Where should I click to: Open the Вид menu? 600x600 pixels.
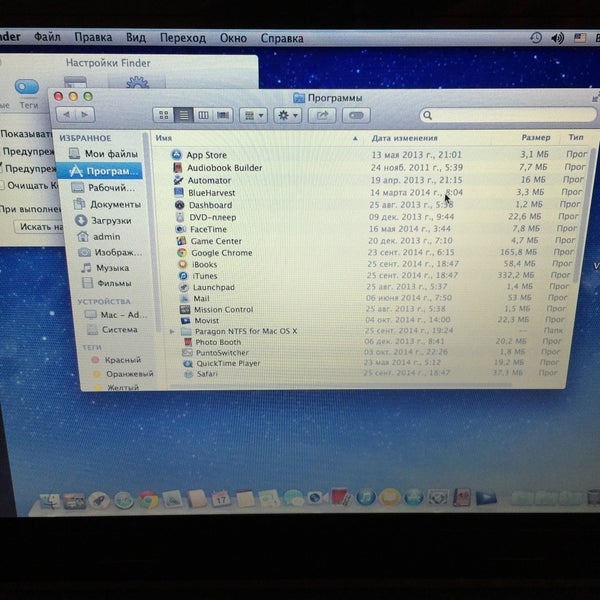pos(136,38)
